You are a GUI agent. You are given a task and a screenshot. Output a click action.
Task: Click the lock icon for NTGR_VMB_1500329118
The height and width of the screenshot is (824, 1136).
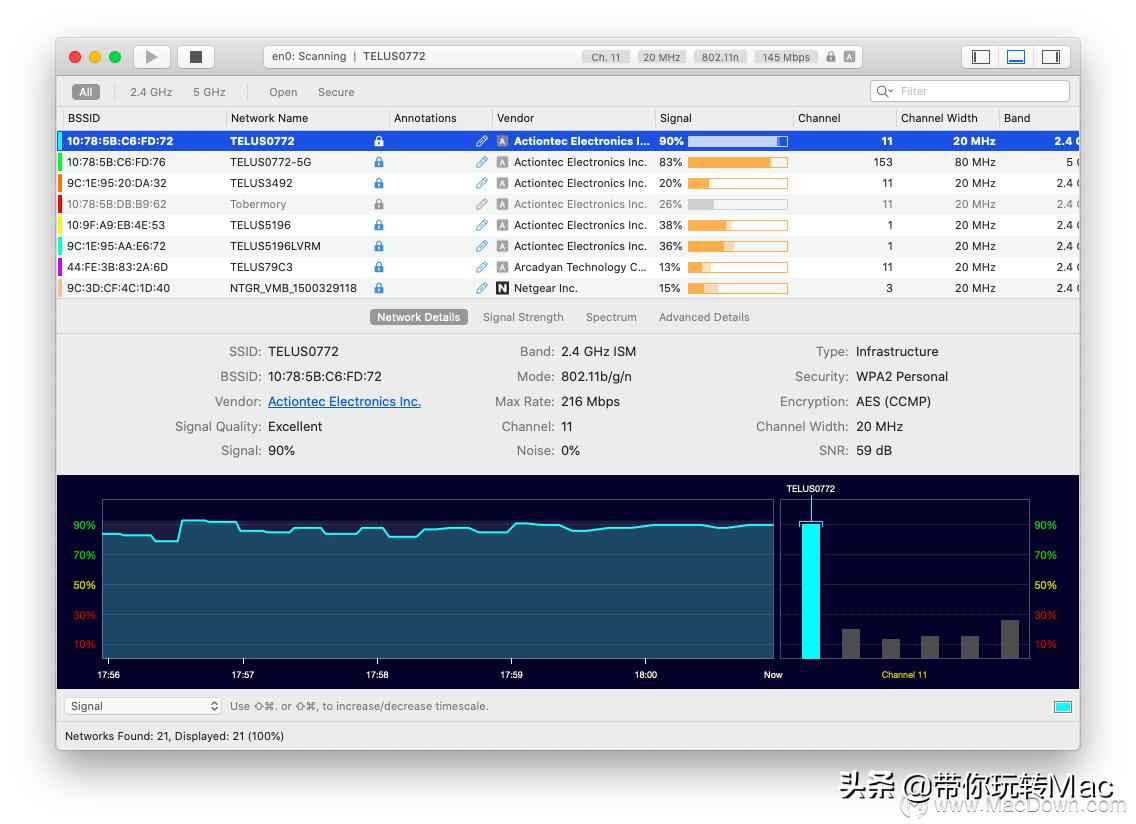379,288
